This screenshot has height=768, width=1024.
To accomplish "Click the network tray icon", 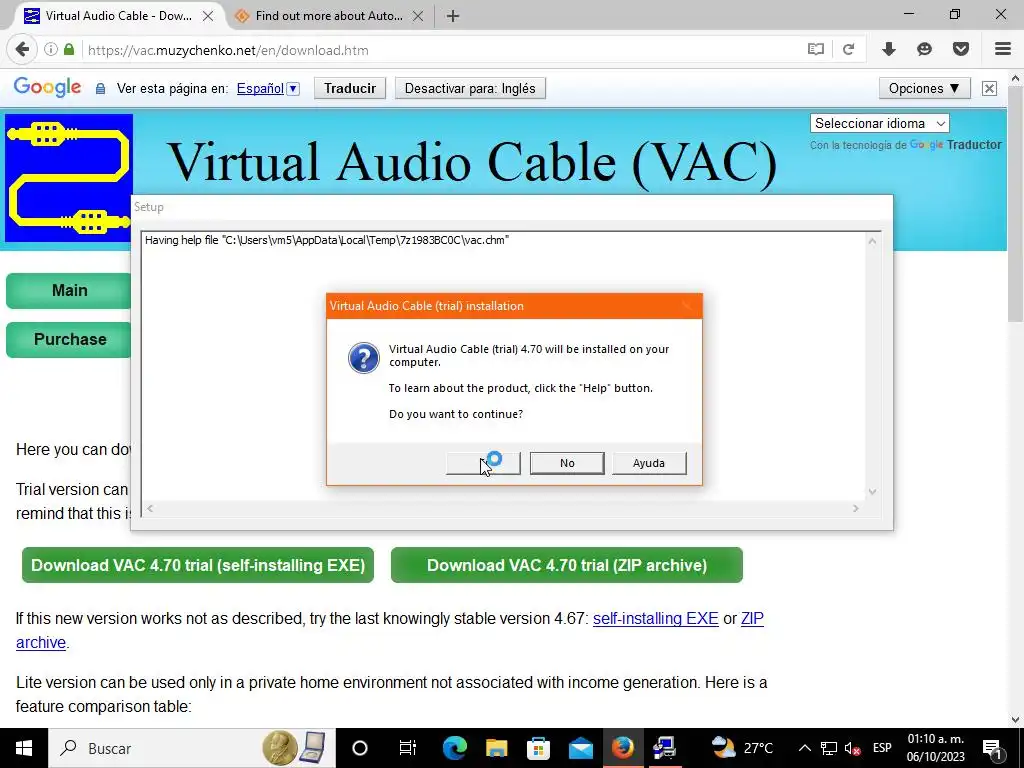I will (x=829, y=748).
